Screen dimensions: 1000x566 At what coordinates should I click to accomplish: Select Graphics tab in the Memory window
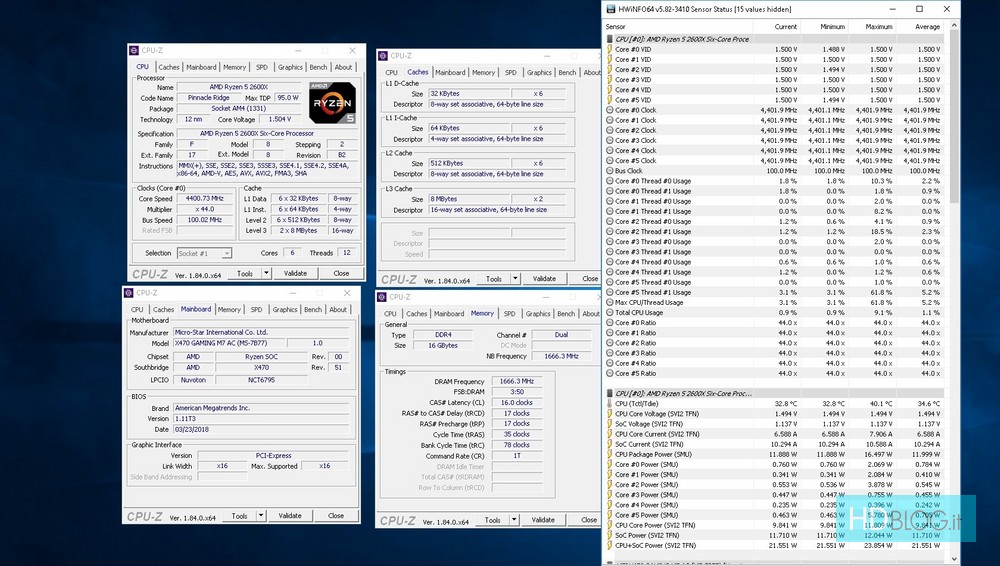click(x=539, y=313)
